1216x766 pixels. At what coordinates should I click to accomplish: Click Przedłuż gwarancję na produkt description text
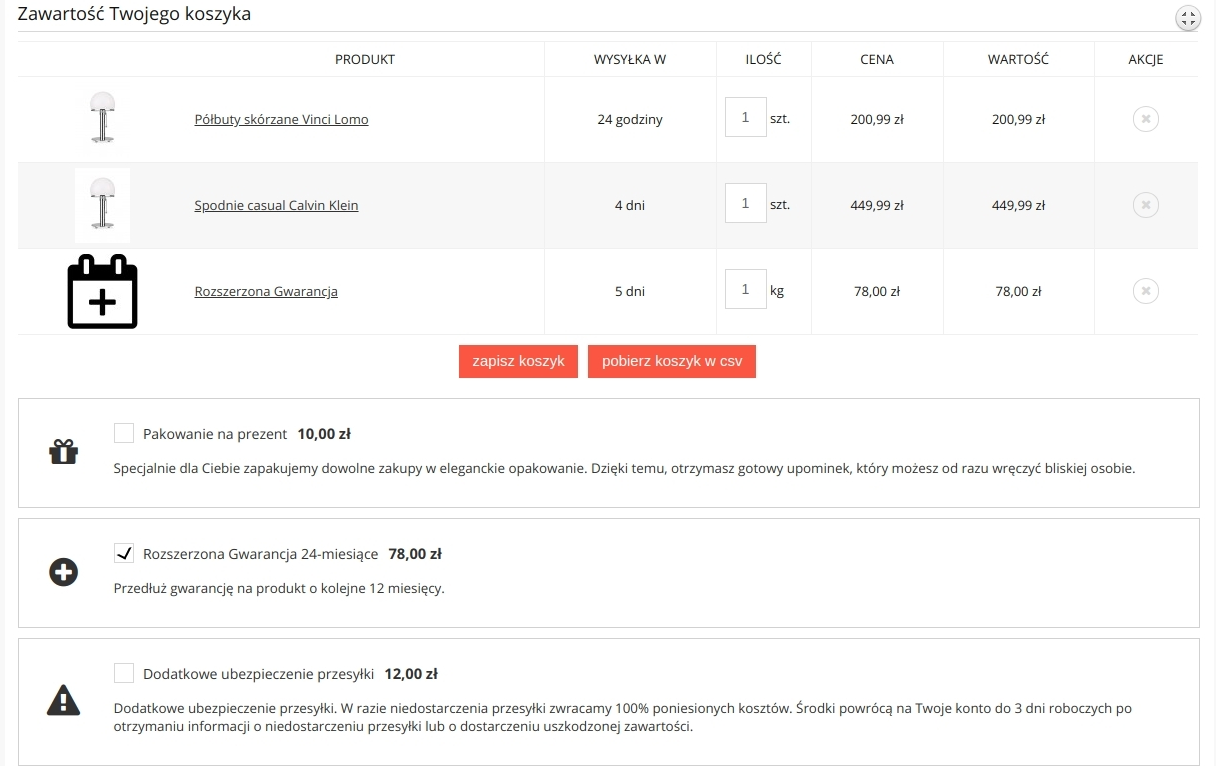point(279,588)
